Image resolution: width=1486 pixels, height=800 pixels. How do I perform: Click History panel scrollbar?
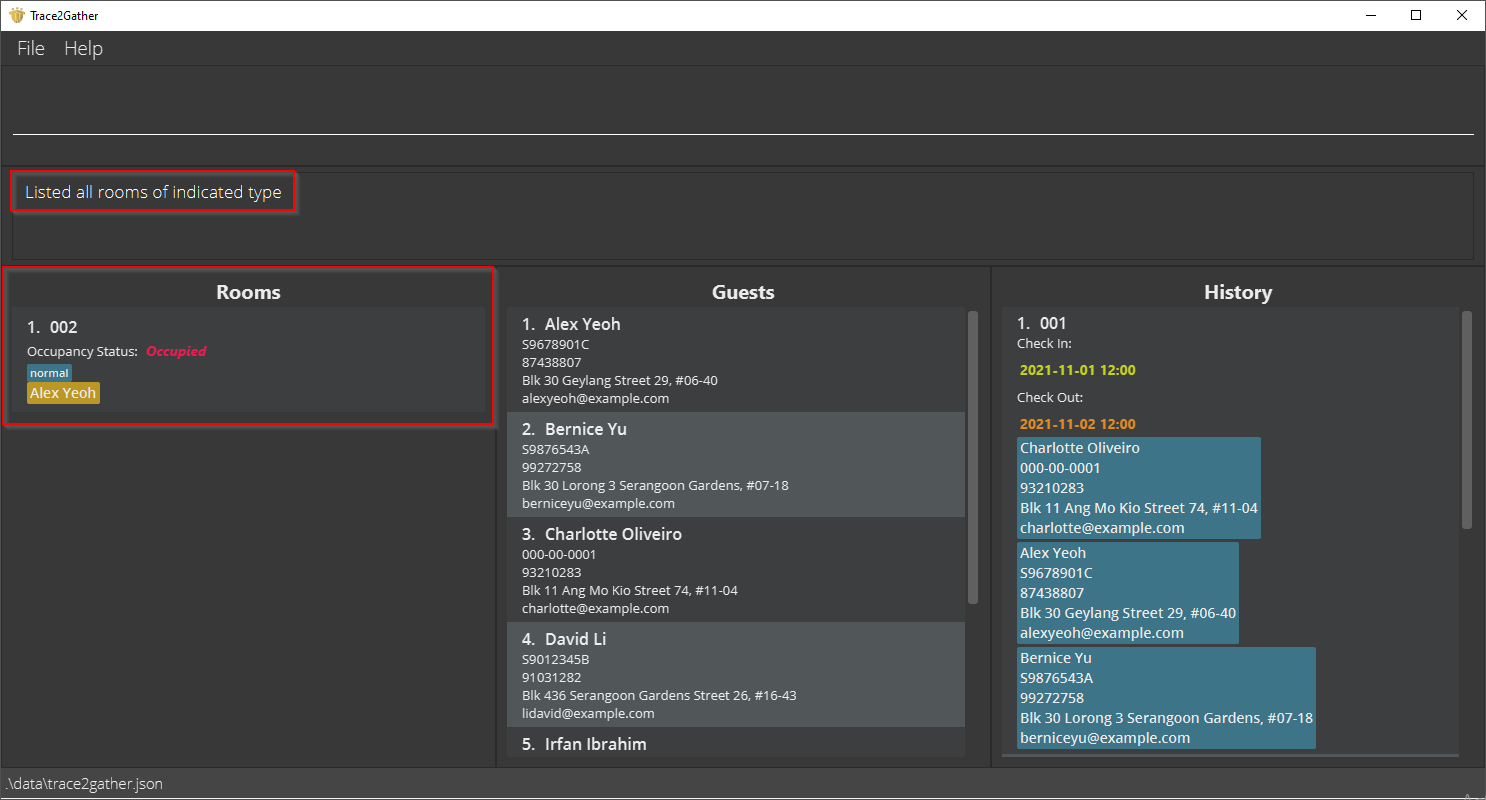(1467, 420)
